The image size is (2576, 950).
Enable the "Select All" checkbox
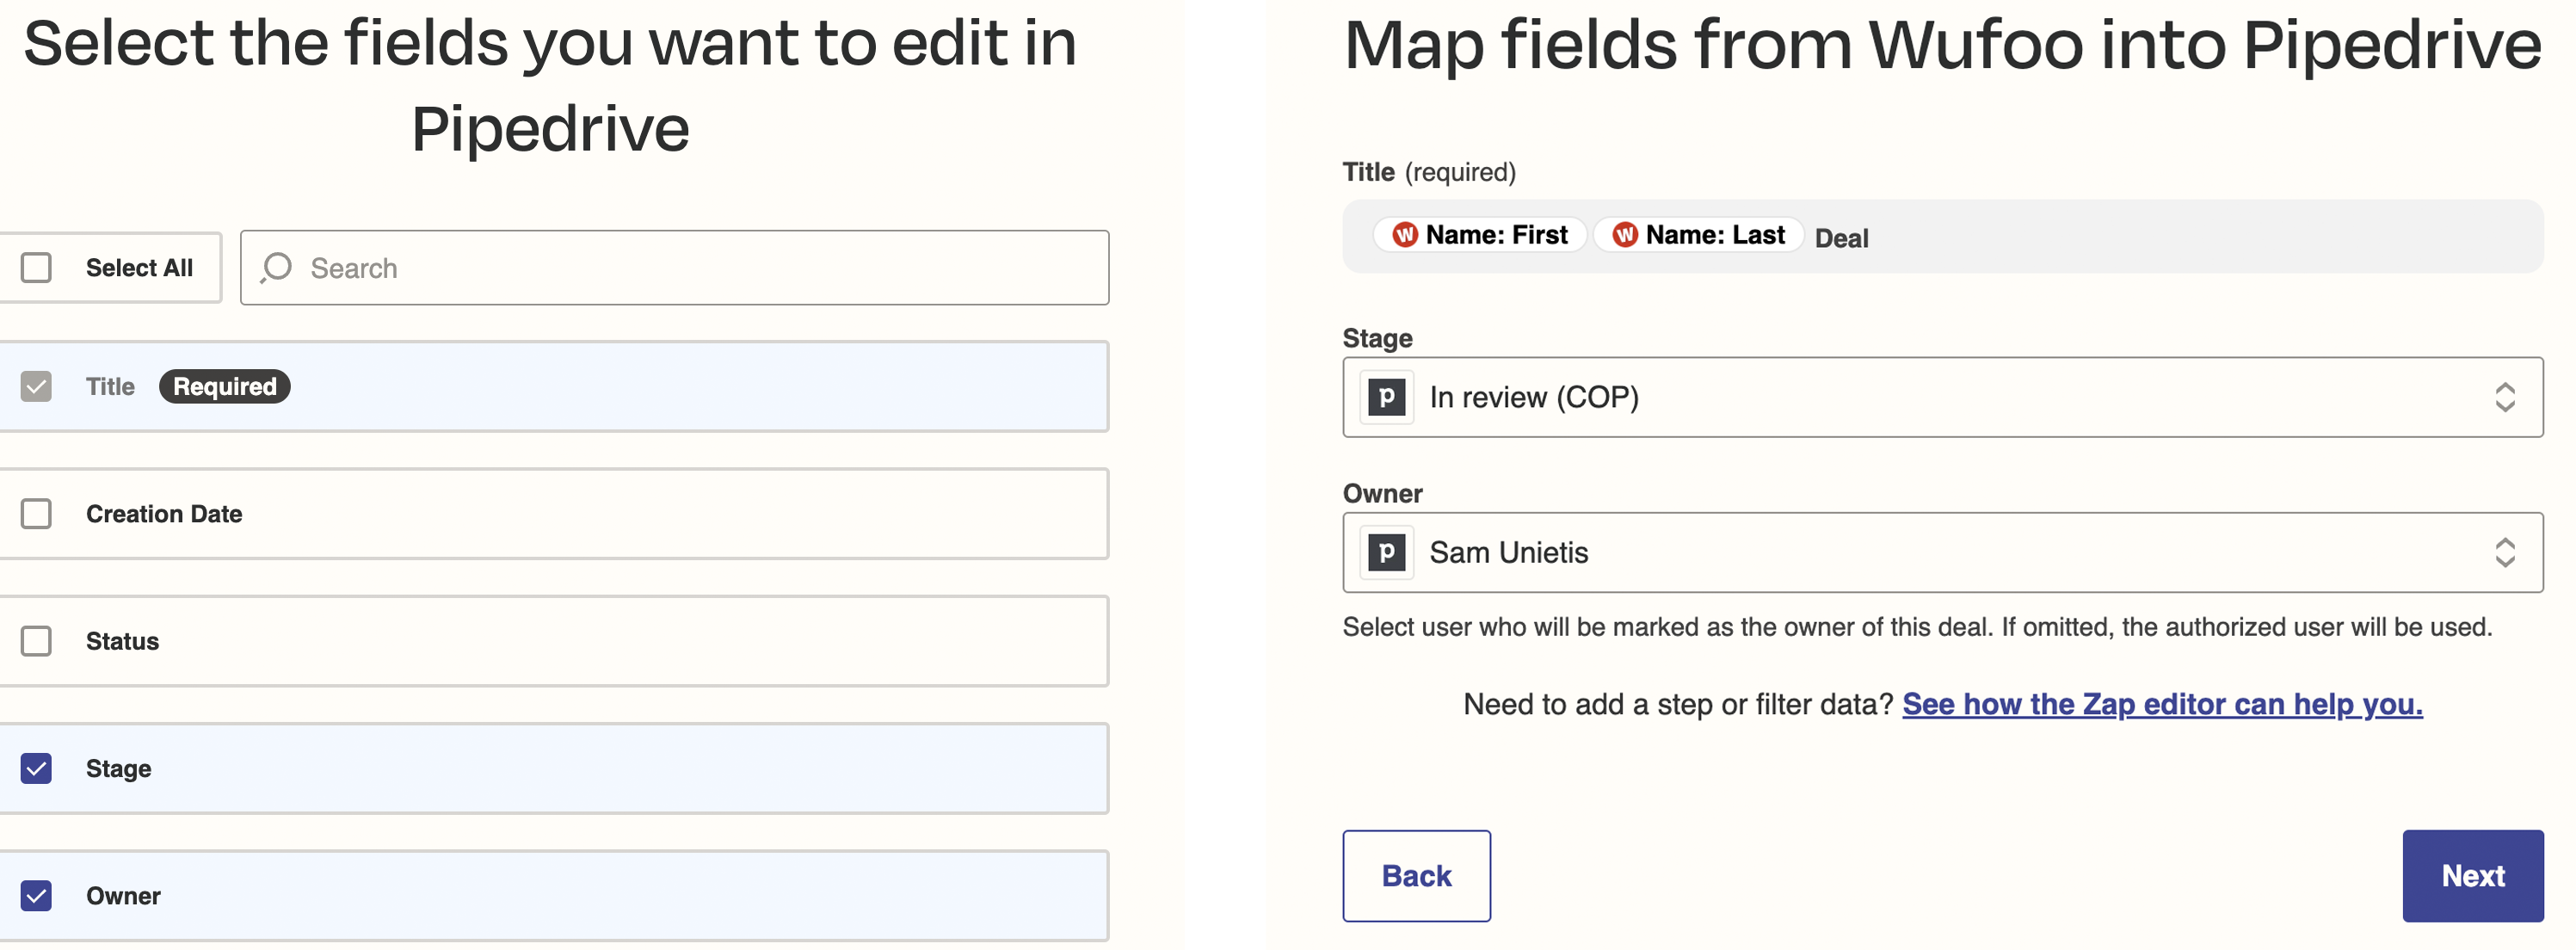pos(36,267)
